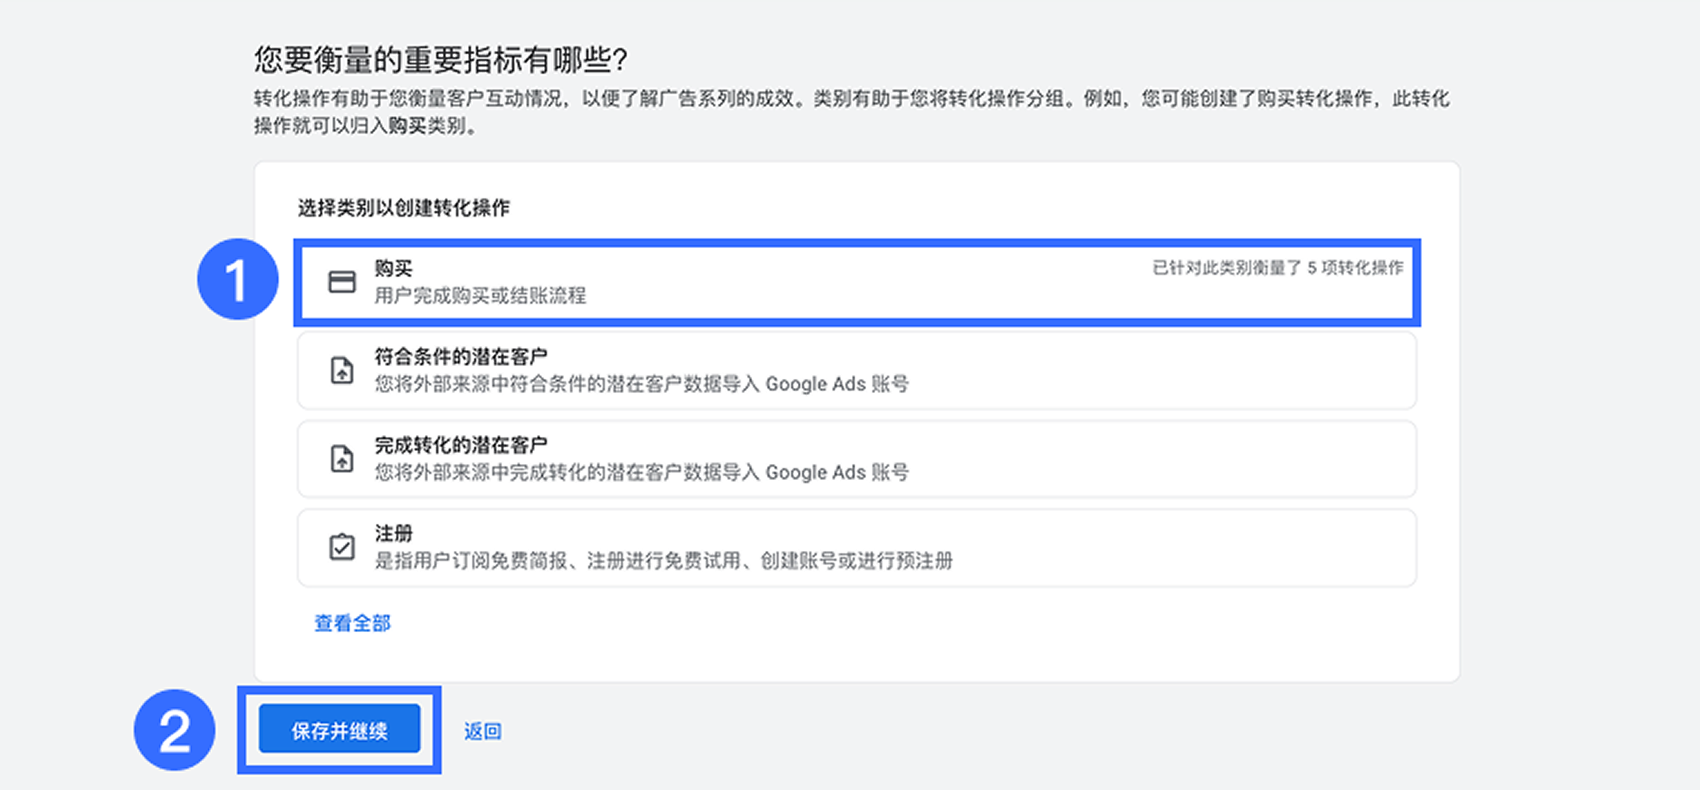1700x790 pixels.
Task: Pick the 注册 category title
Action: coord(393,533)
